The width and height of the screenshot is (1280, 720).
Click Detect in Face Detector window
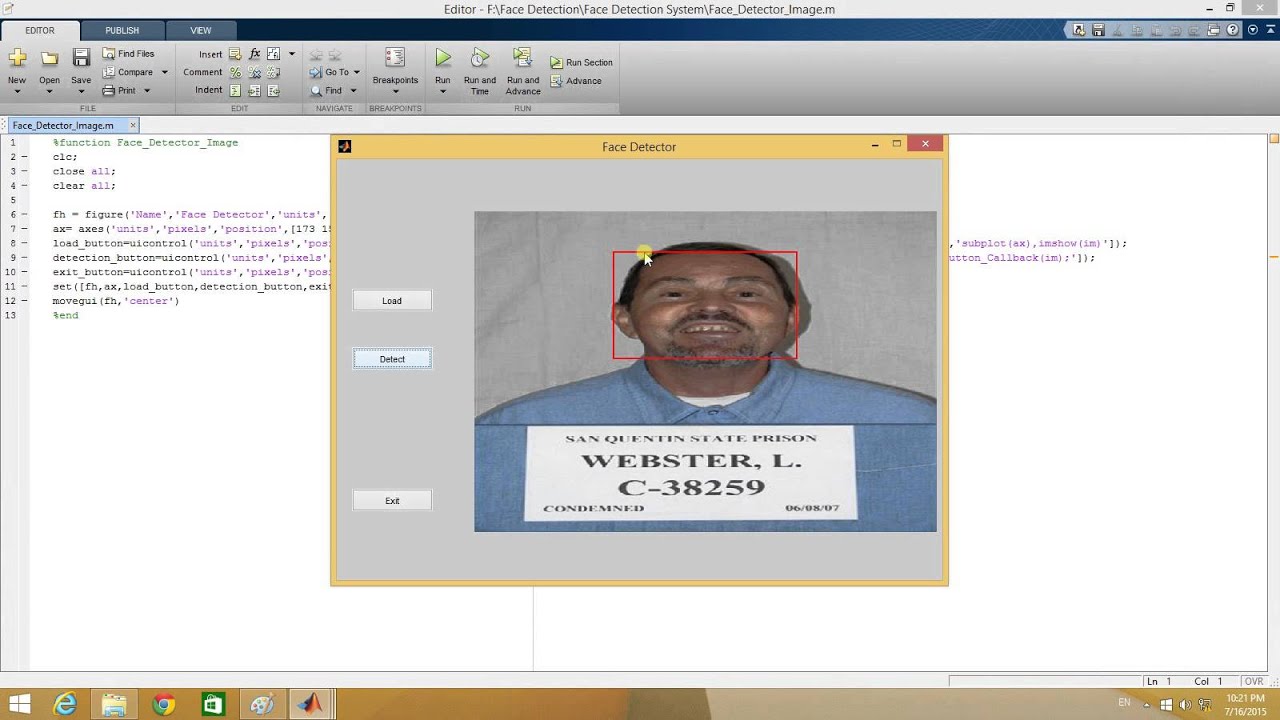pyautogui.click(x=392, y=359)
